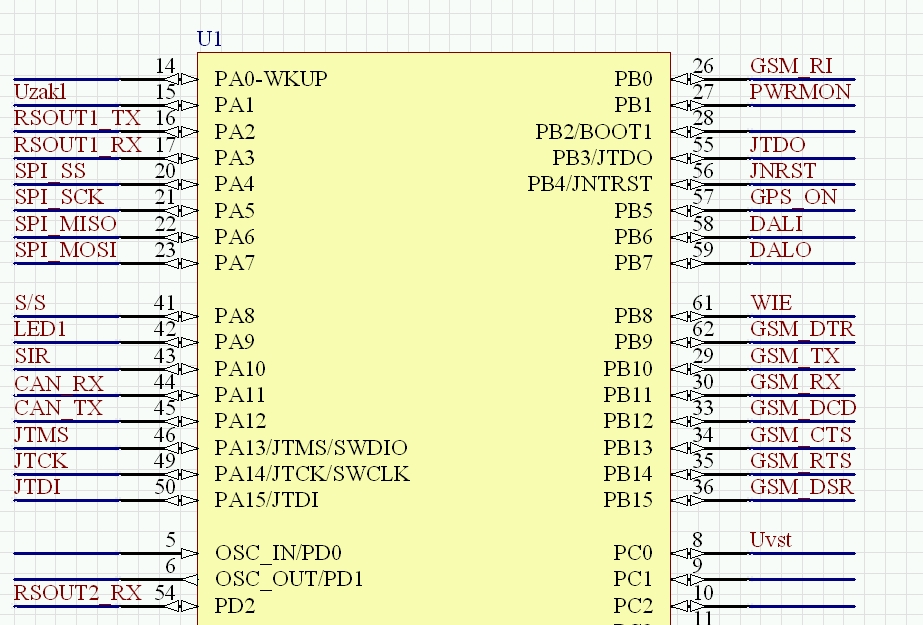Click the JTCK net label

point(41,460)
